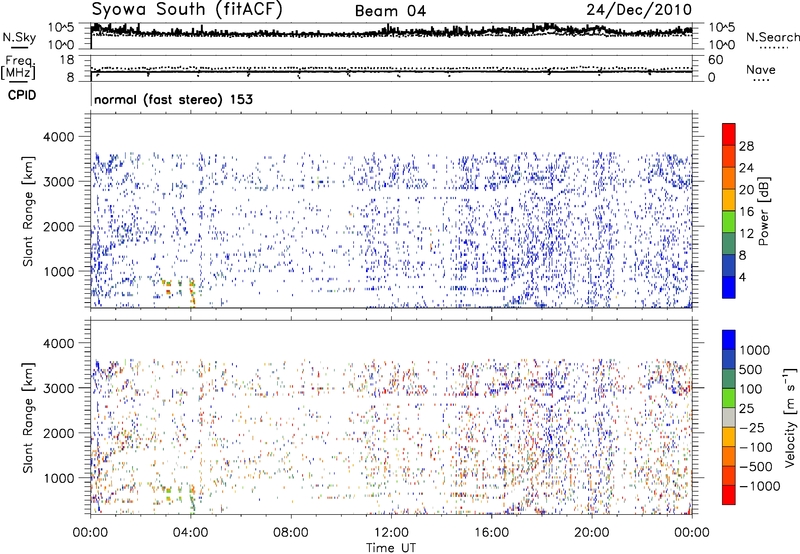Click the gray -25 to 25 velocity swatch
800x554 pixels.
pos(729,417)
